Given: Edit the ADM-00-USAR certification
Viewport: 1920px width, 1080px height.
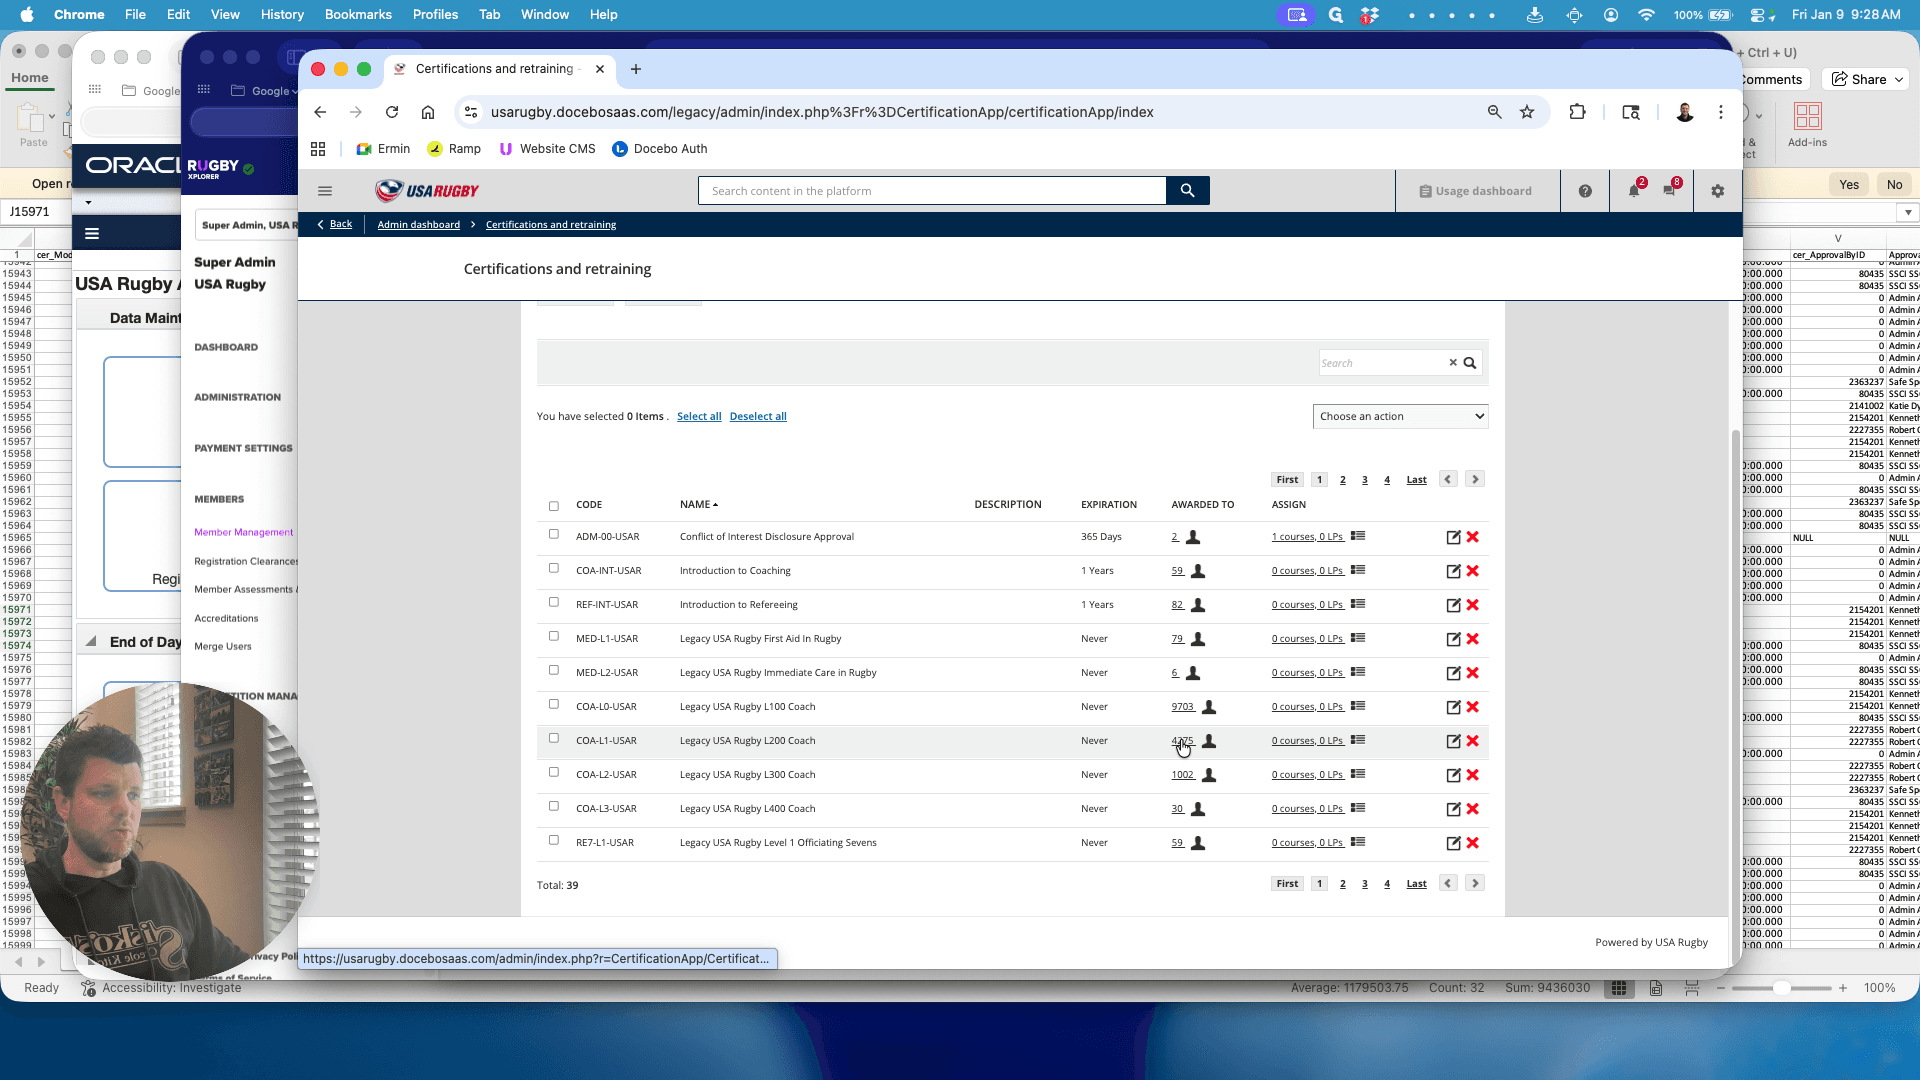Looking at the screenshot, I should point(1453,537).
